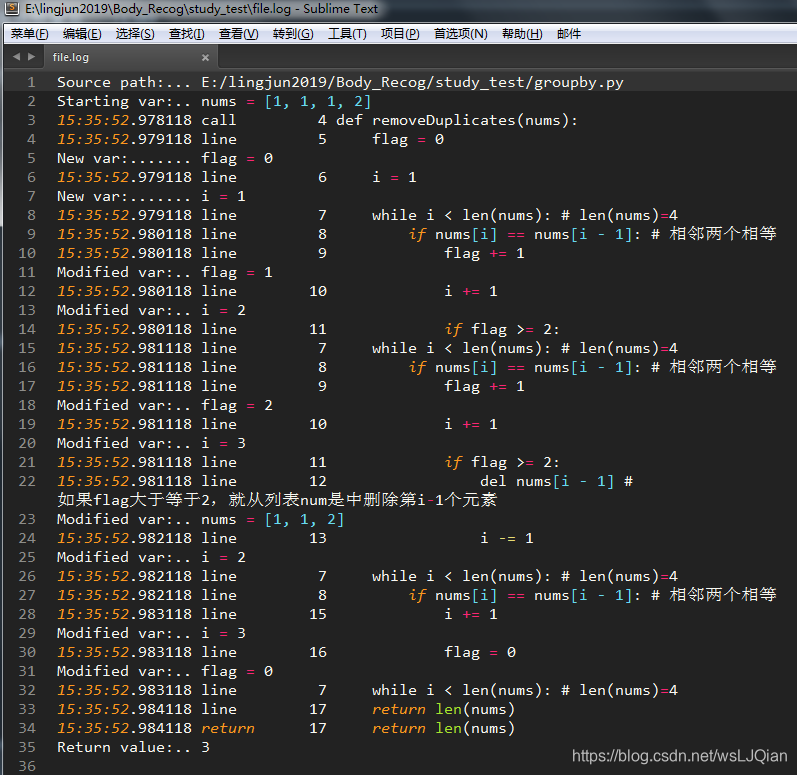Click 'i += 1' on log line 28
The image size is (797, 775).
471,614
